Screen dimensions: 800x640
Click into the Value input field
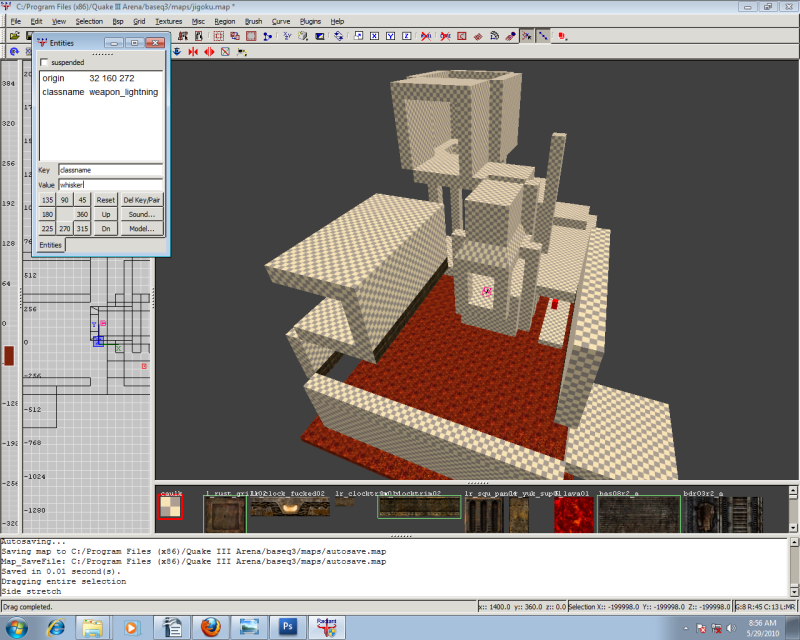(110, 185)
